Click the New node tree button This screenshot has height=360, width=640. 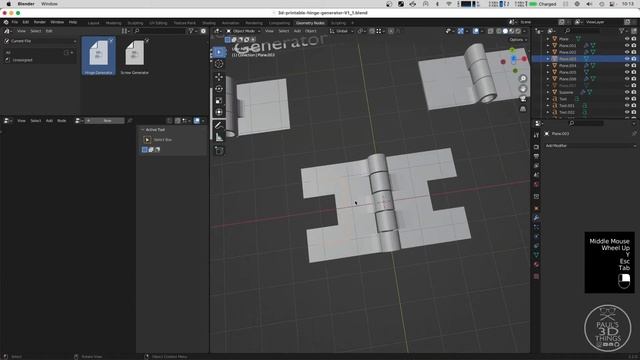104,121
